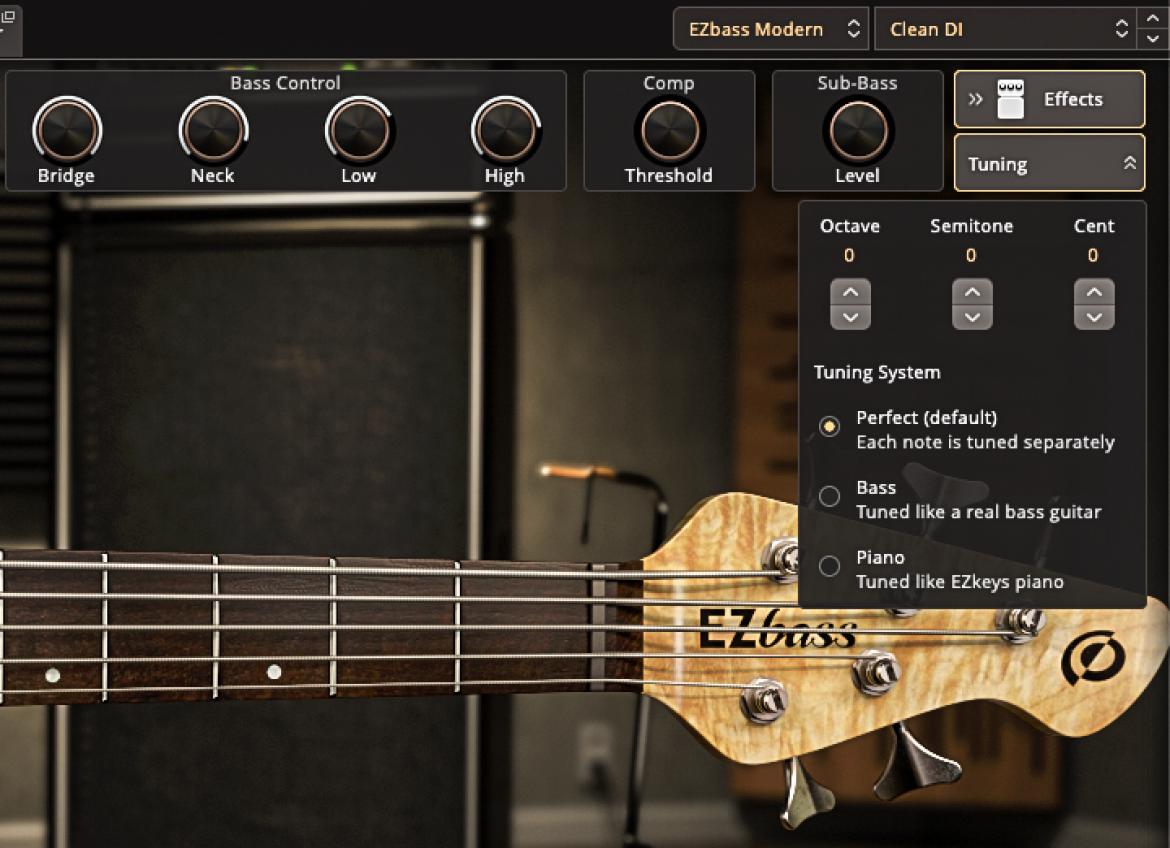Viewport: 1170px width, 848px height.
Task: Click the Low EQ knob
Action: pyautogui.click(x=359, y=130)
